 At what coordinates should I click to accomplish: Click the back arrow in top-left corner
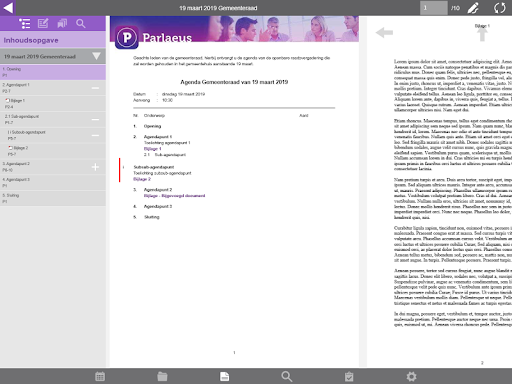click(8, 8)
